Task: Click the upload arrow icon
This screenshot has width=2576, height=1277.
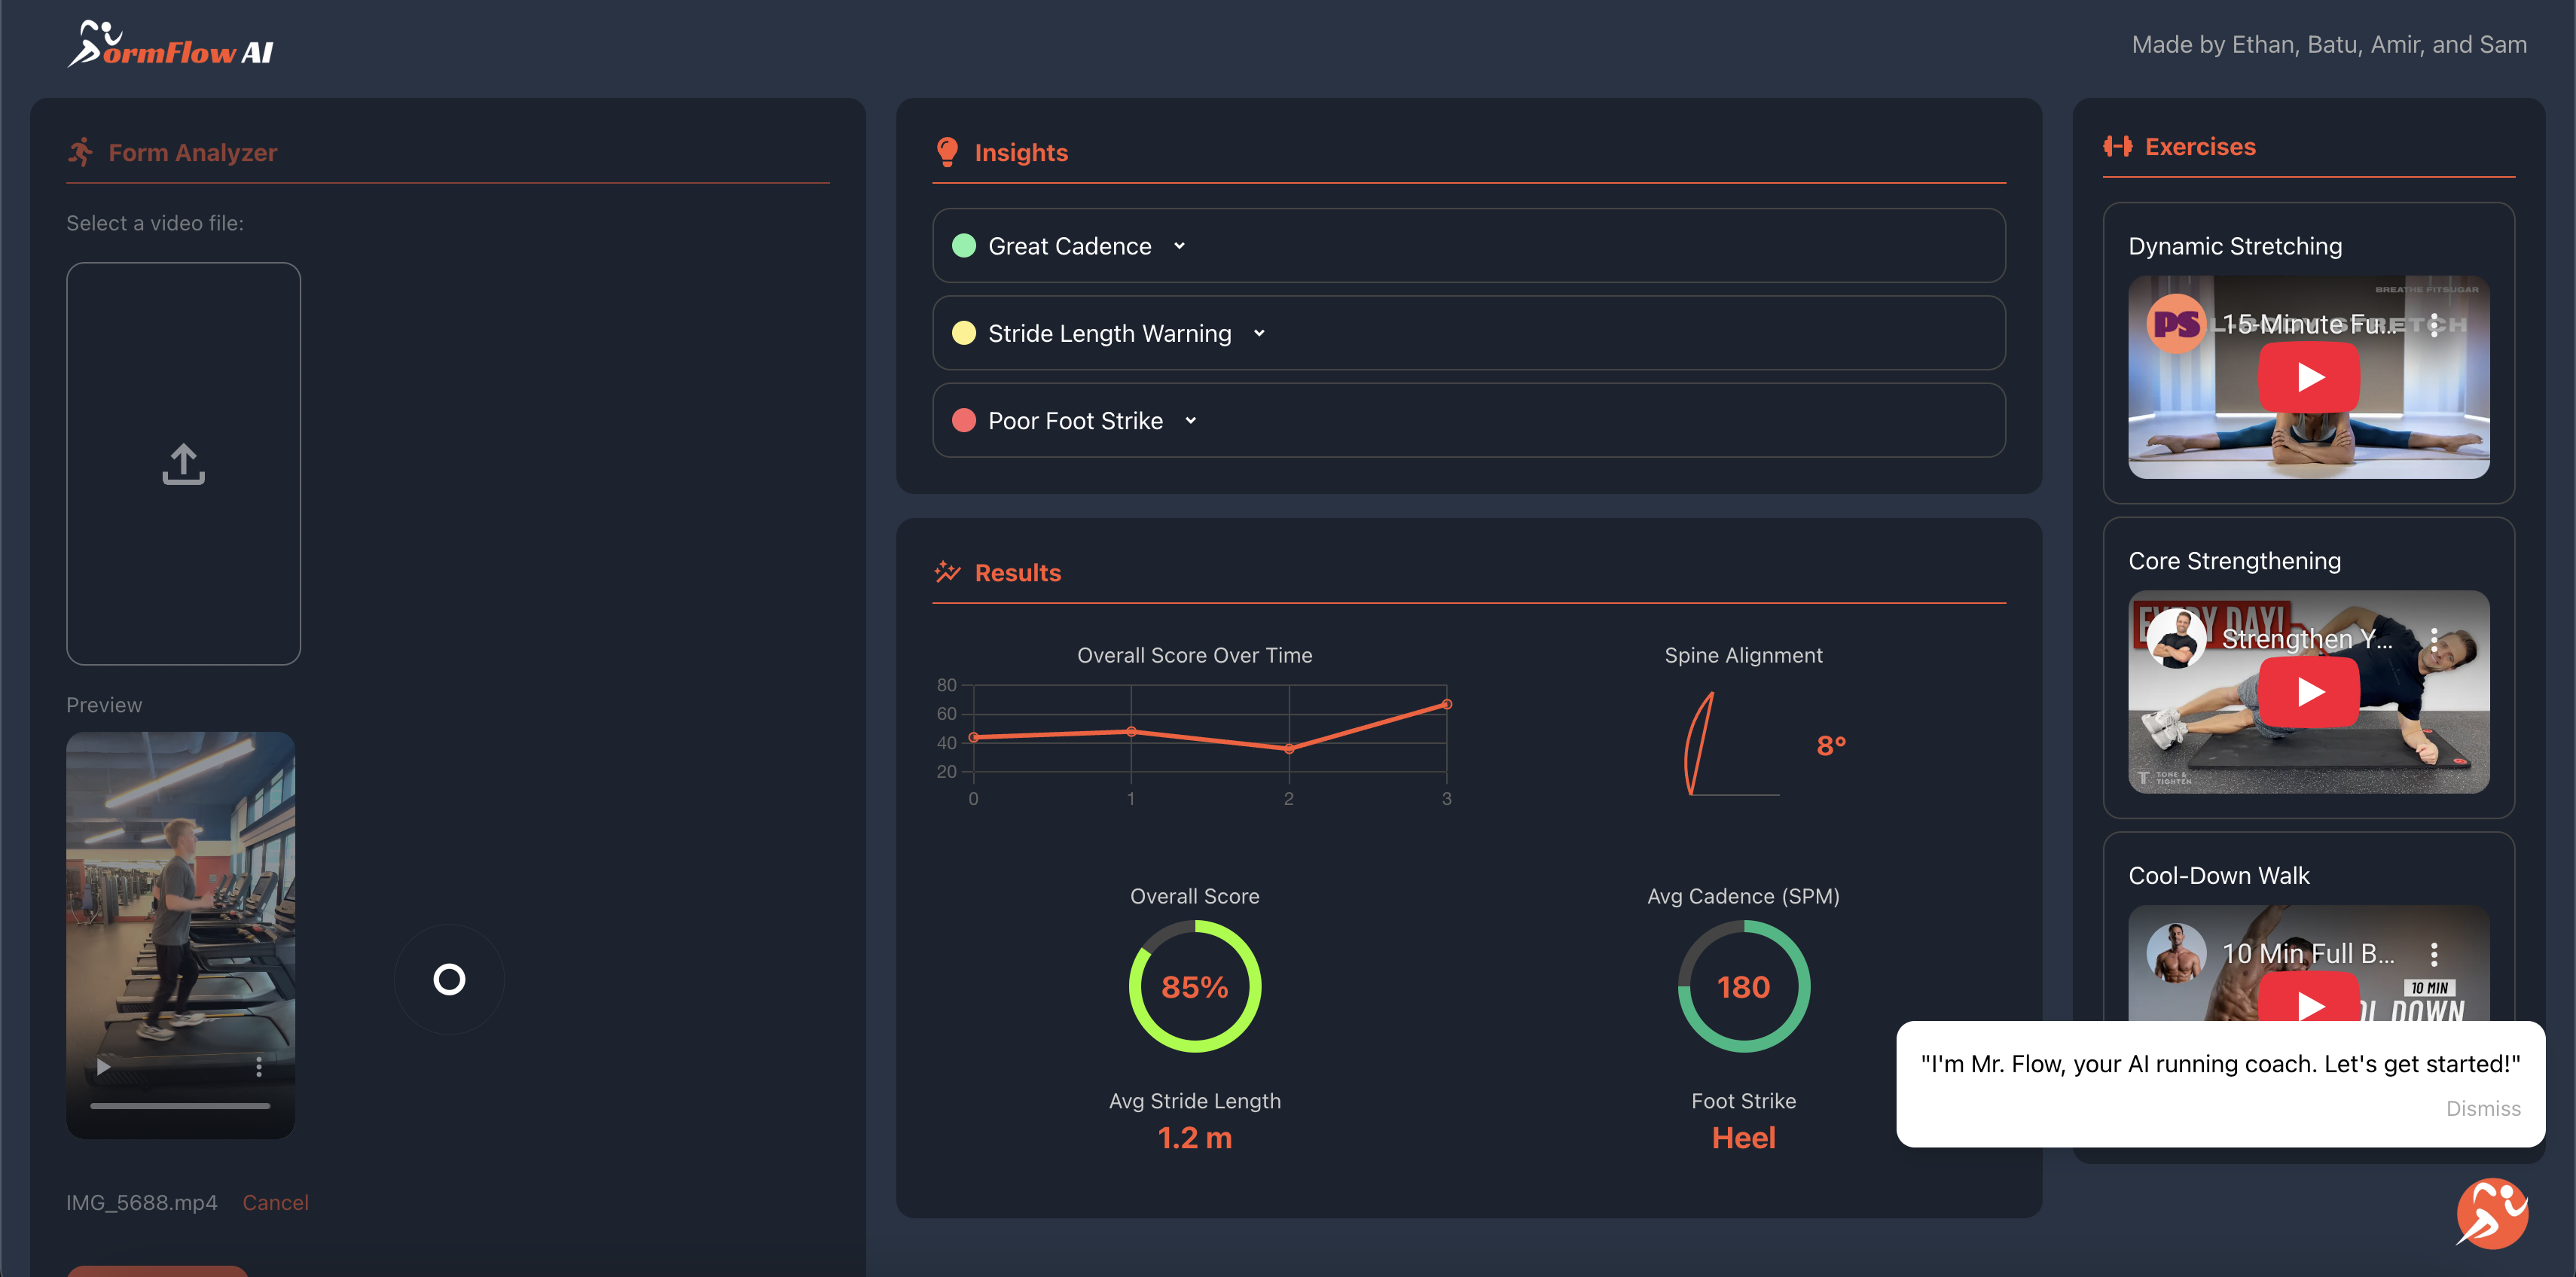Action: click(183, 464)
